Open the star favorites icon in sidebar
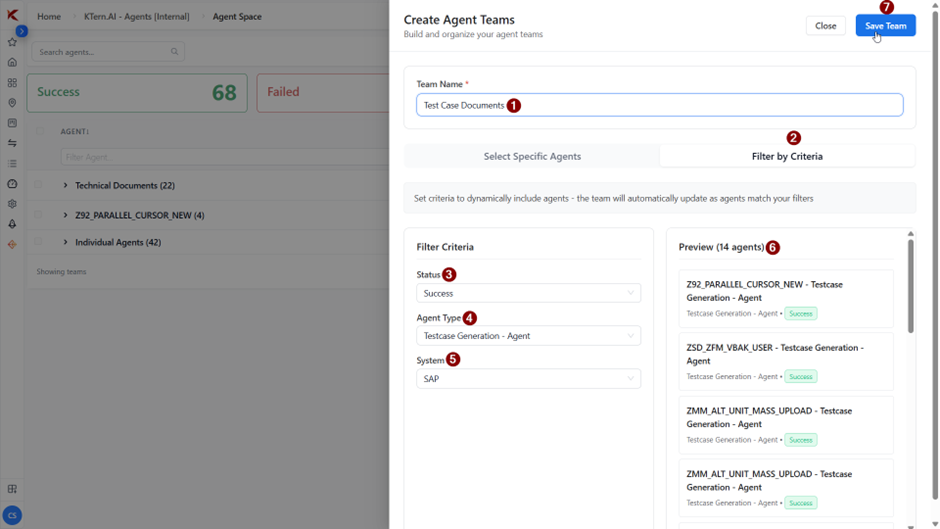Image resolution: width=940 pixels, height=529 pixels. pyautogui.click(x=12, y=42)
